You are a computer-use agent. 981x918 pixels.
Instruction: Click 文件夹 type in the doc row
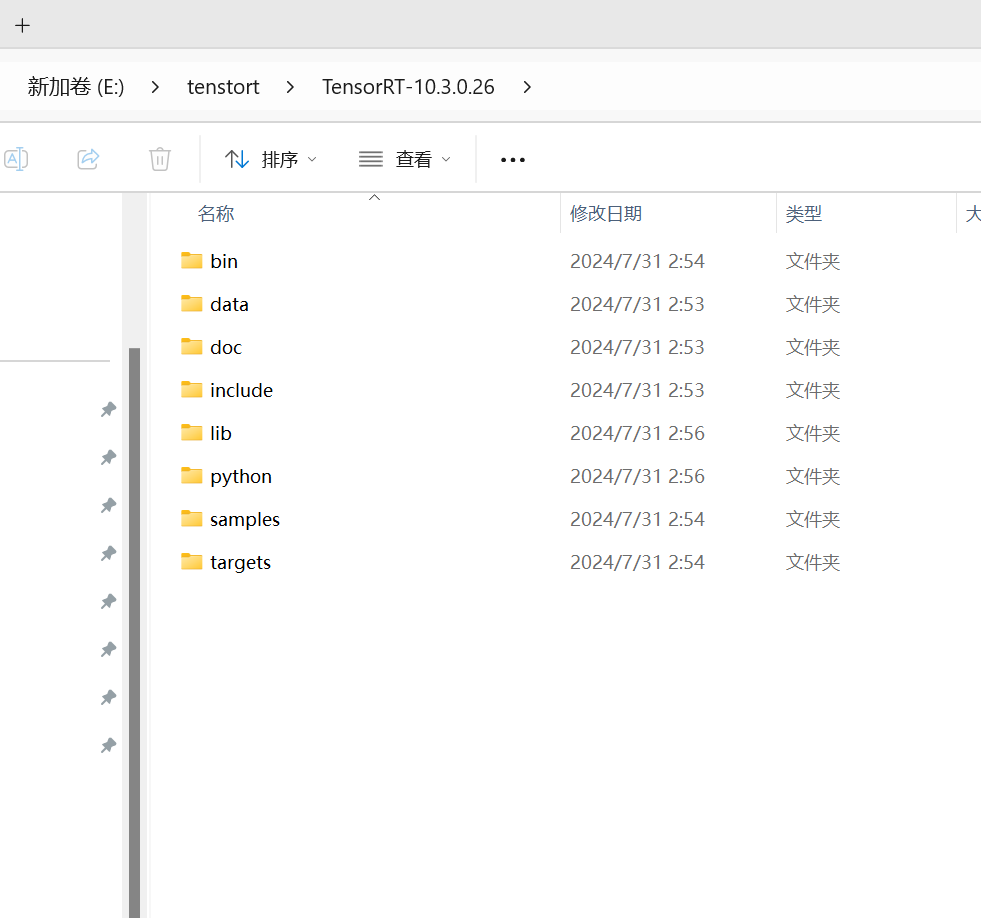point(813,347)
